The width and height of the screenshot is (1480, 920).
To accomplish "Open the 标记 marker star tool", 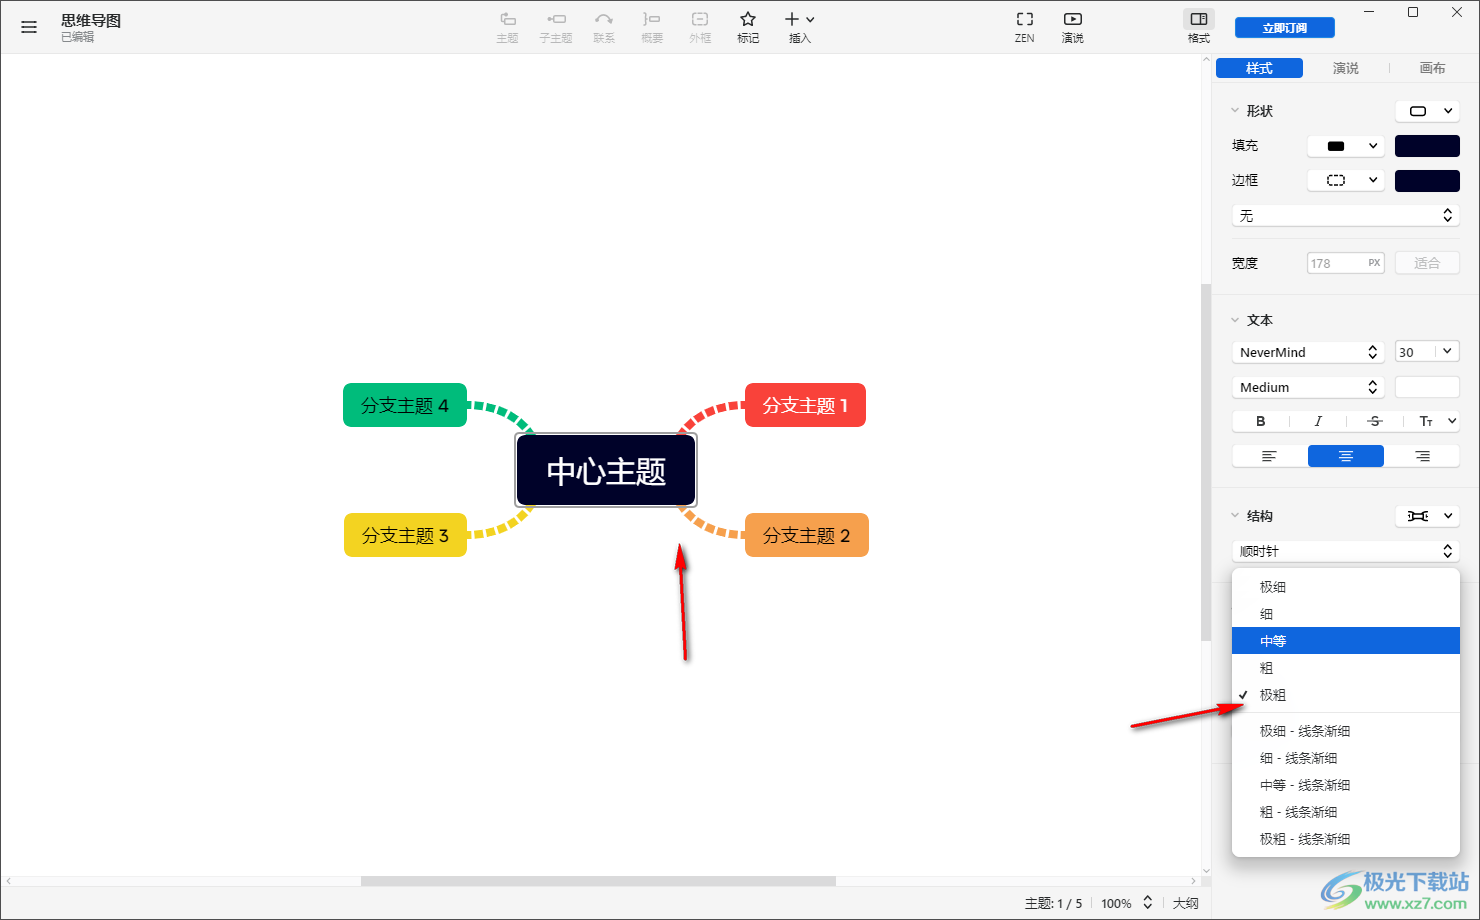I will click(748, 27).
